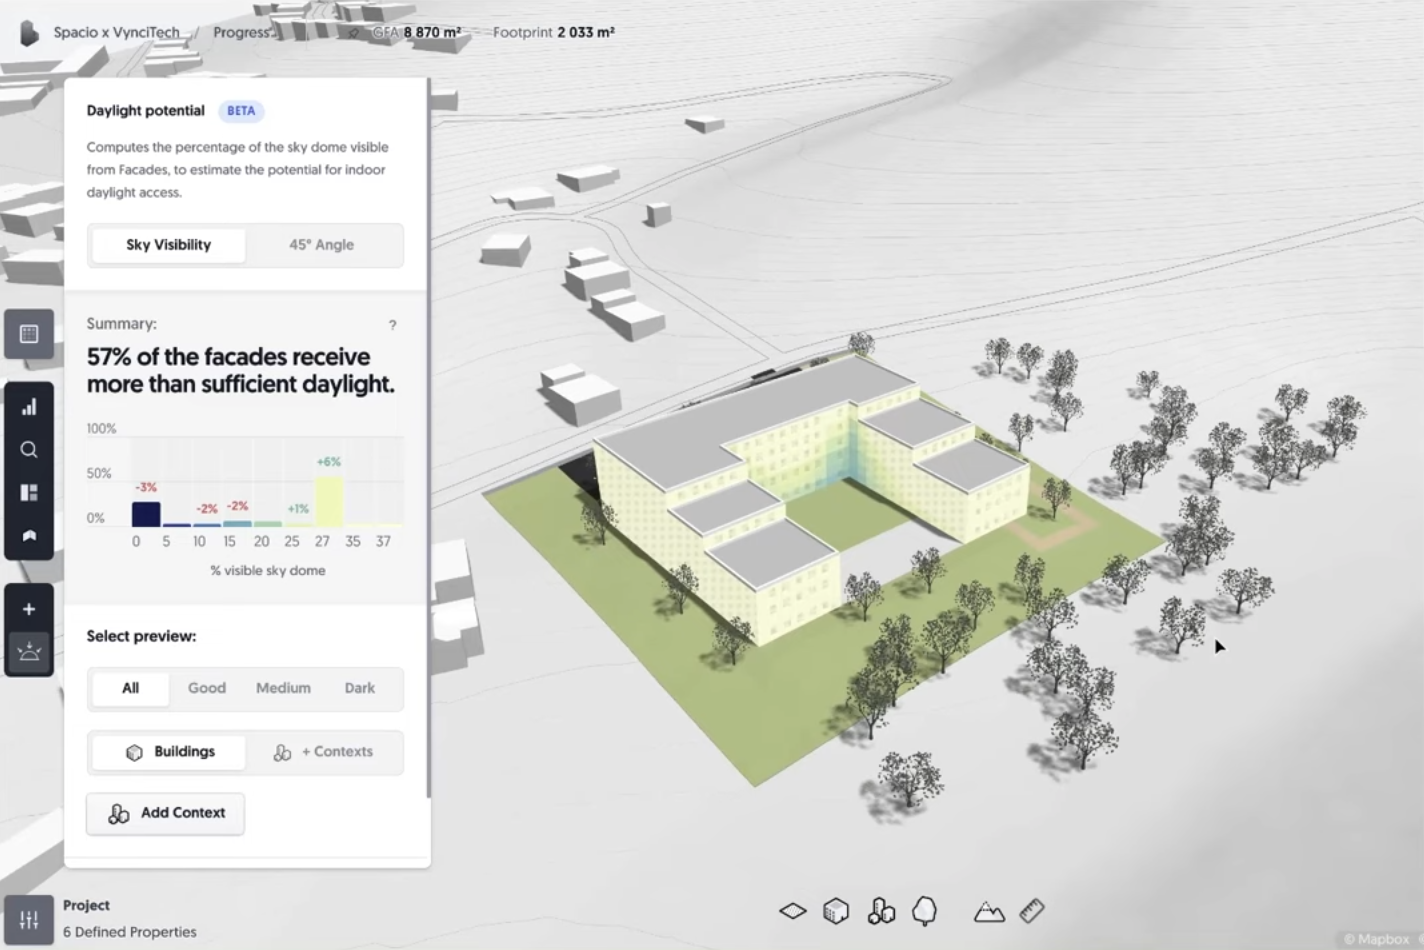The image size is (1424, 950).
Task: Toggle preview to + Contexts
Action: point(323,752)
